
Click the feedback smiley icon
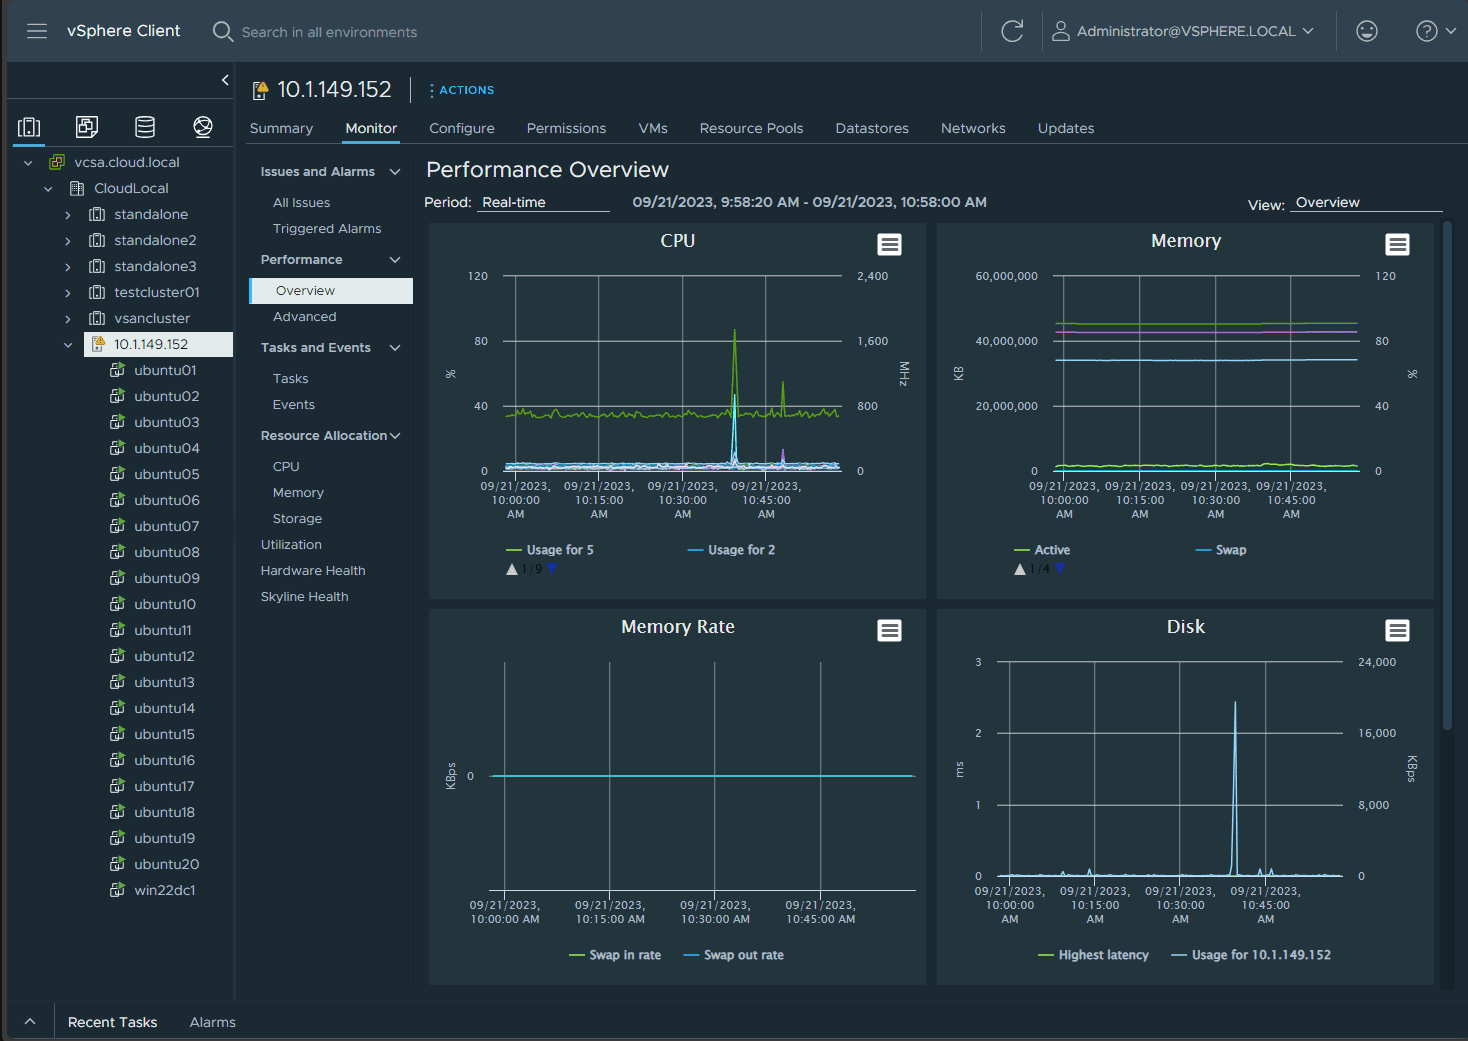pos(1367,31)
